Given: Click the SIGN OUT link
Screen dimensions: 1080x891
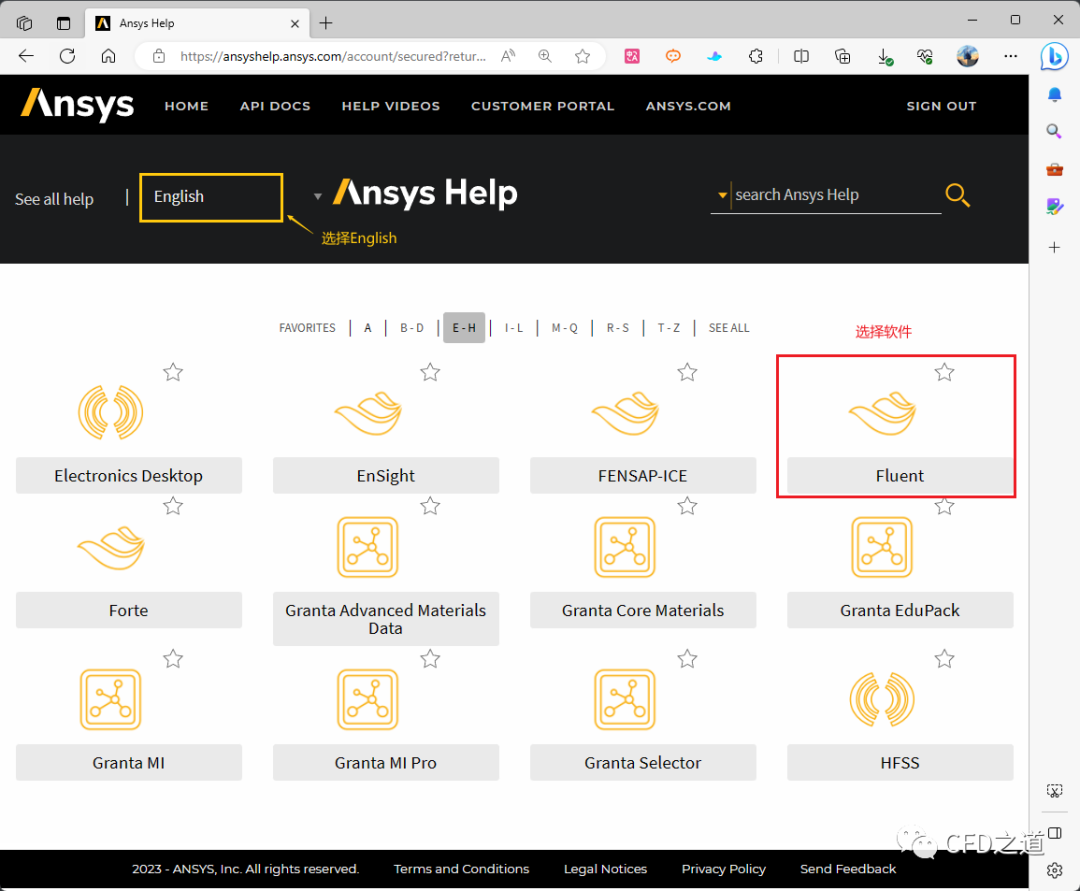Looking at the screenshot, I should point(941,106).
